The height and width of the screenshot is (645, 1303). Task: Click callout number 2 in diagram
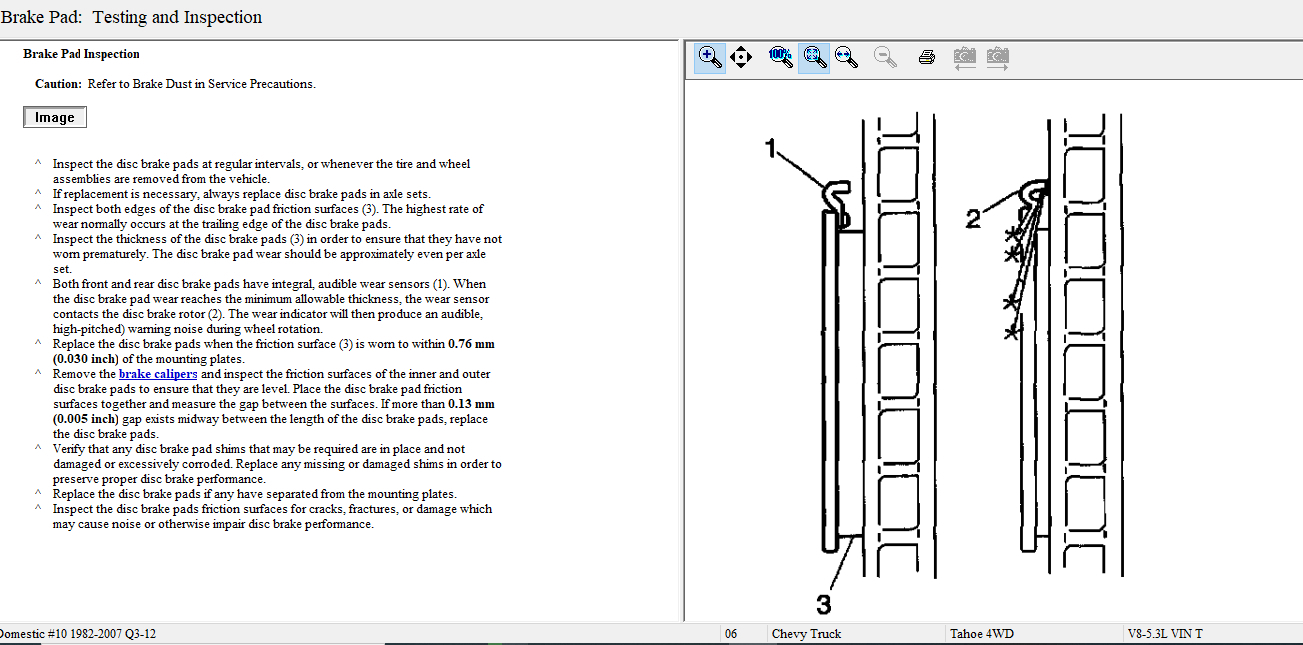[x=973, y=219]
